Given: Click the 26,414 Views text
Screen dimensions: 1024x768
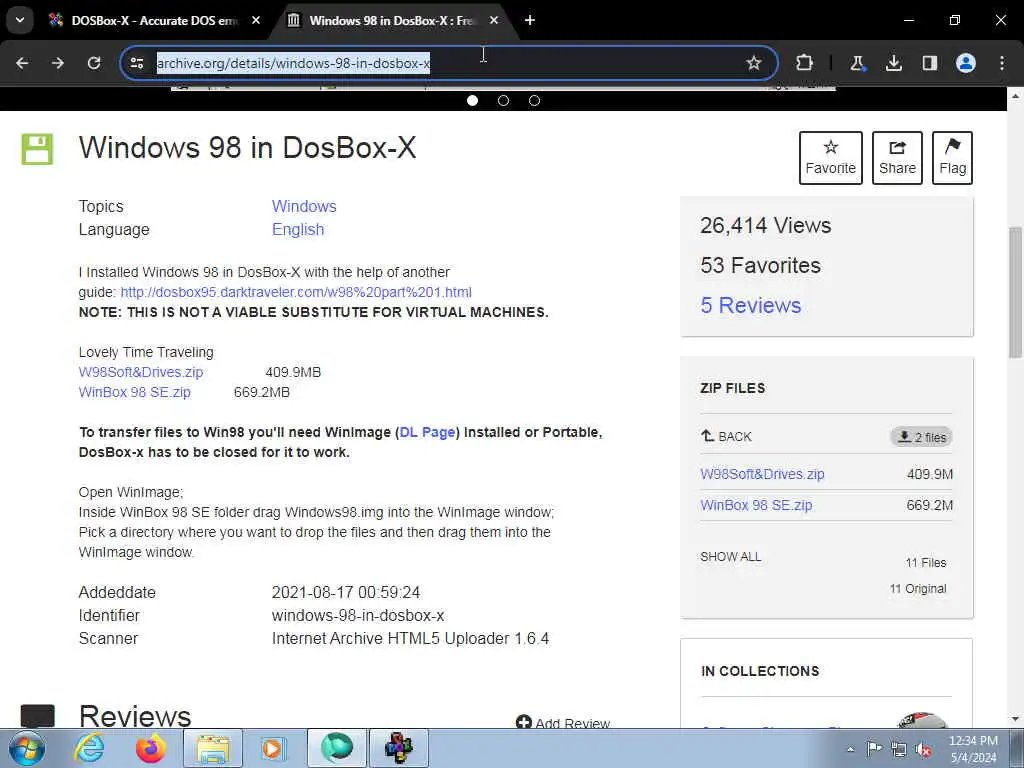Looking at the screenshot, I should pos(766,226).
